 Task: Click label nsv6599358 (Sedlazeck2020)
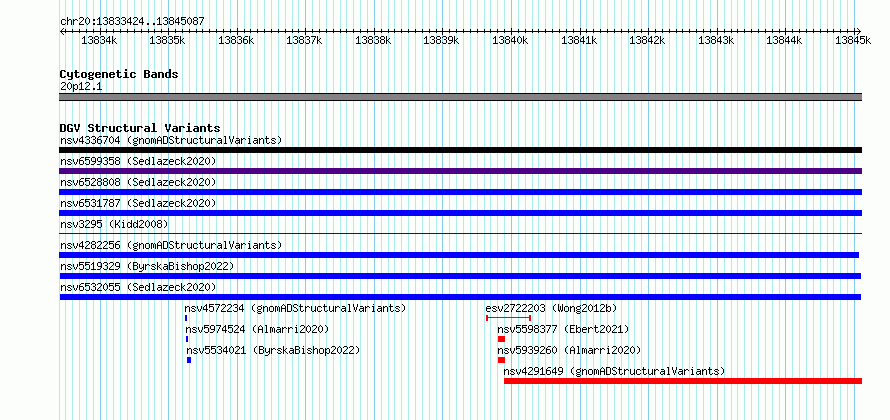coord(138,161)
